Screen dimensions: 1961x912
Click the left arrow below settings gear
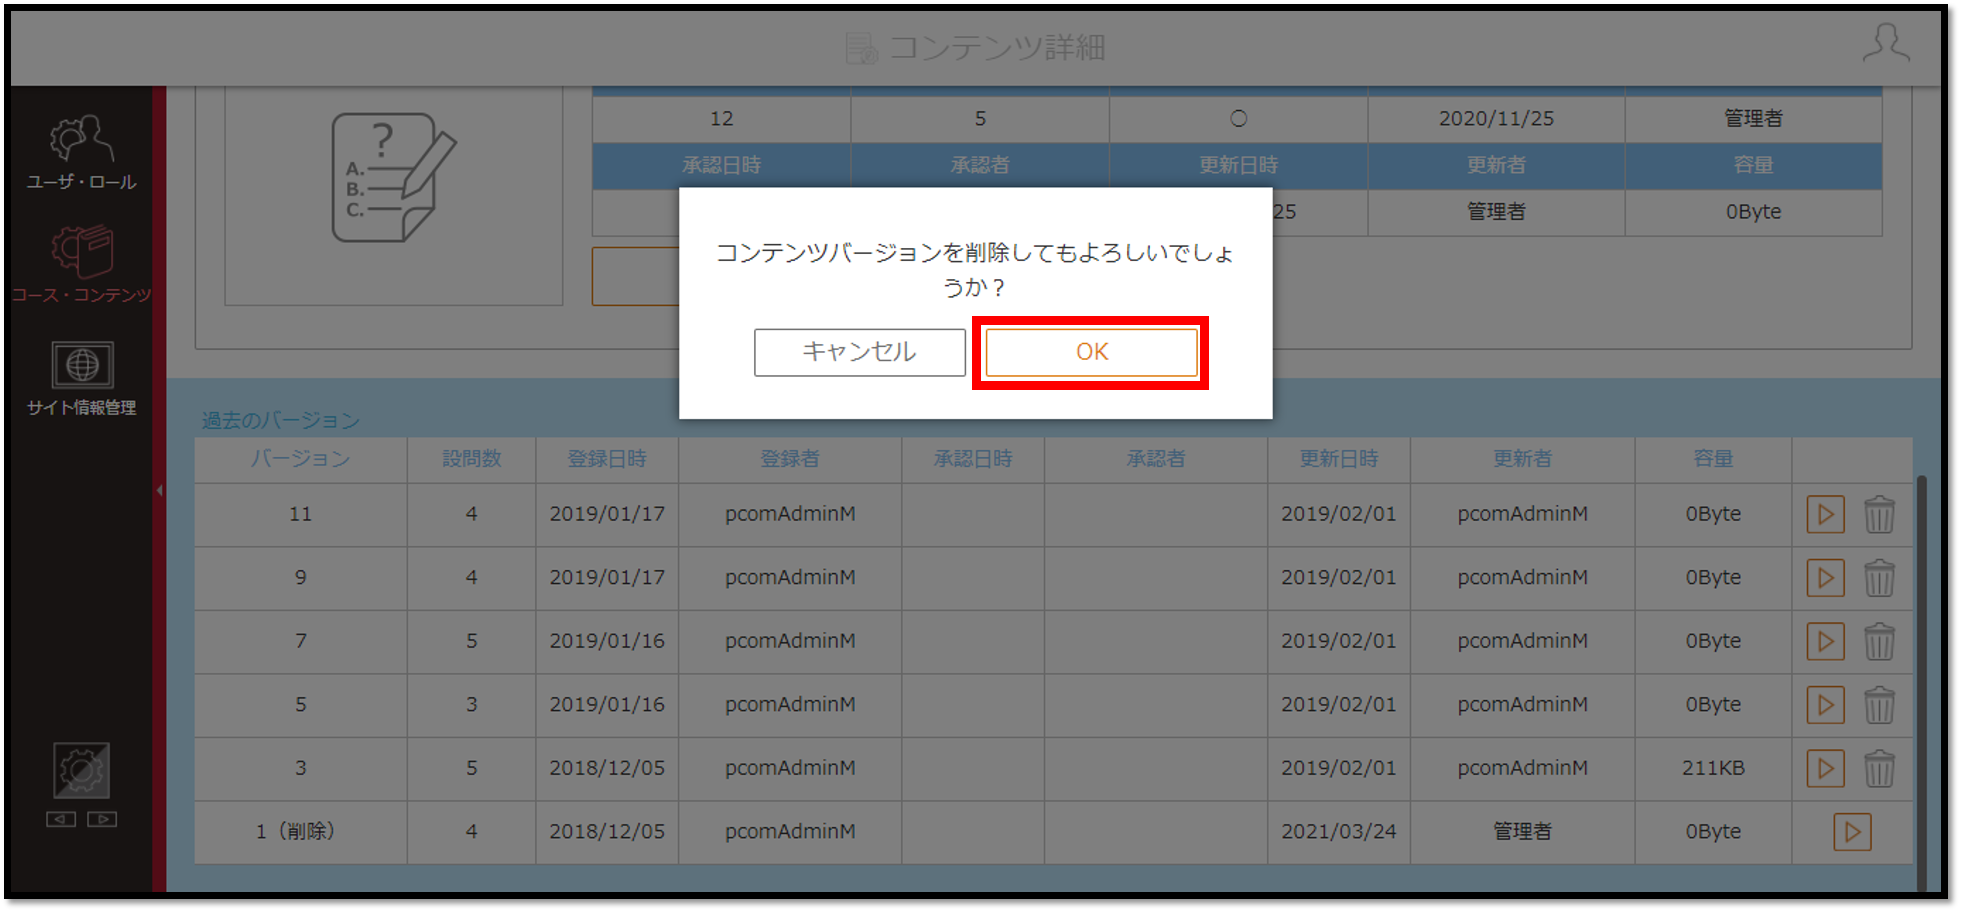(x=61, y=819)
